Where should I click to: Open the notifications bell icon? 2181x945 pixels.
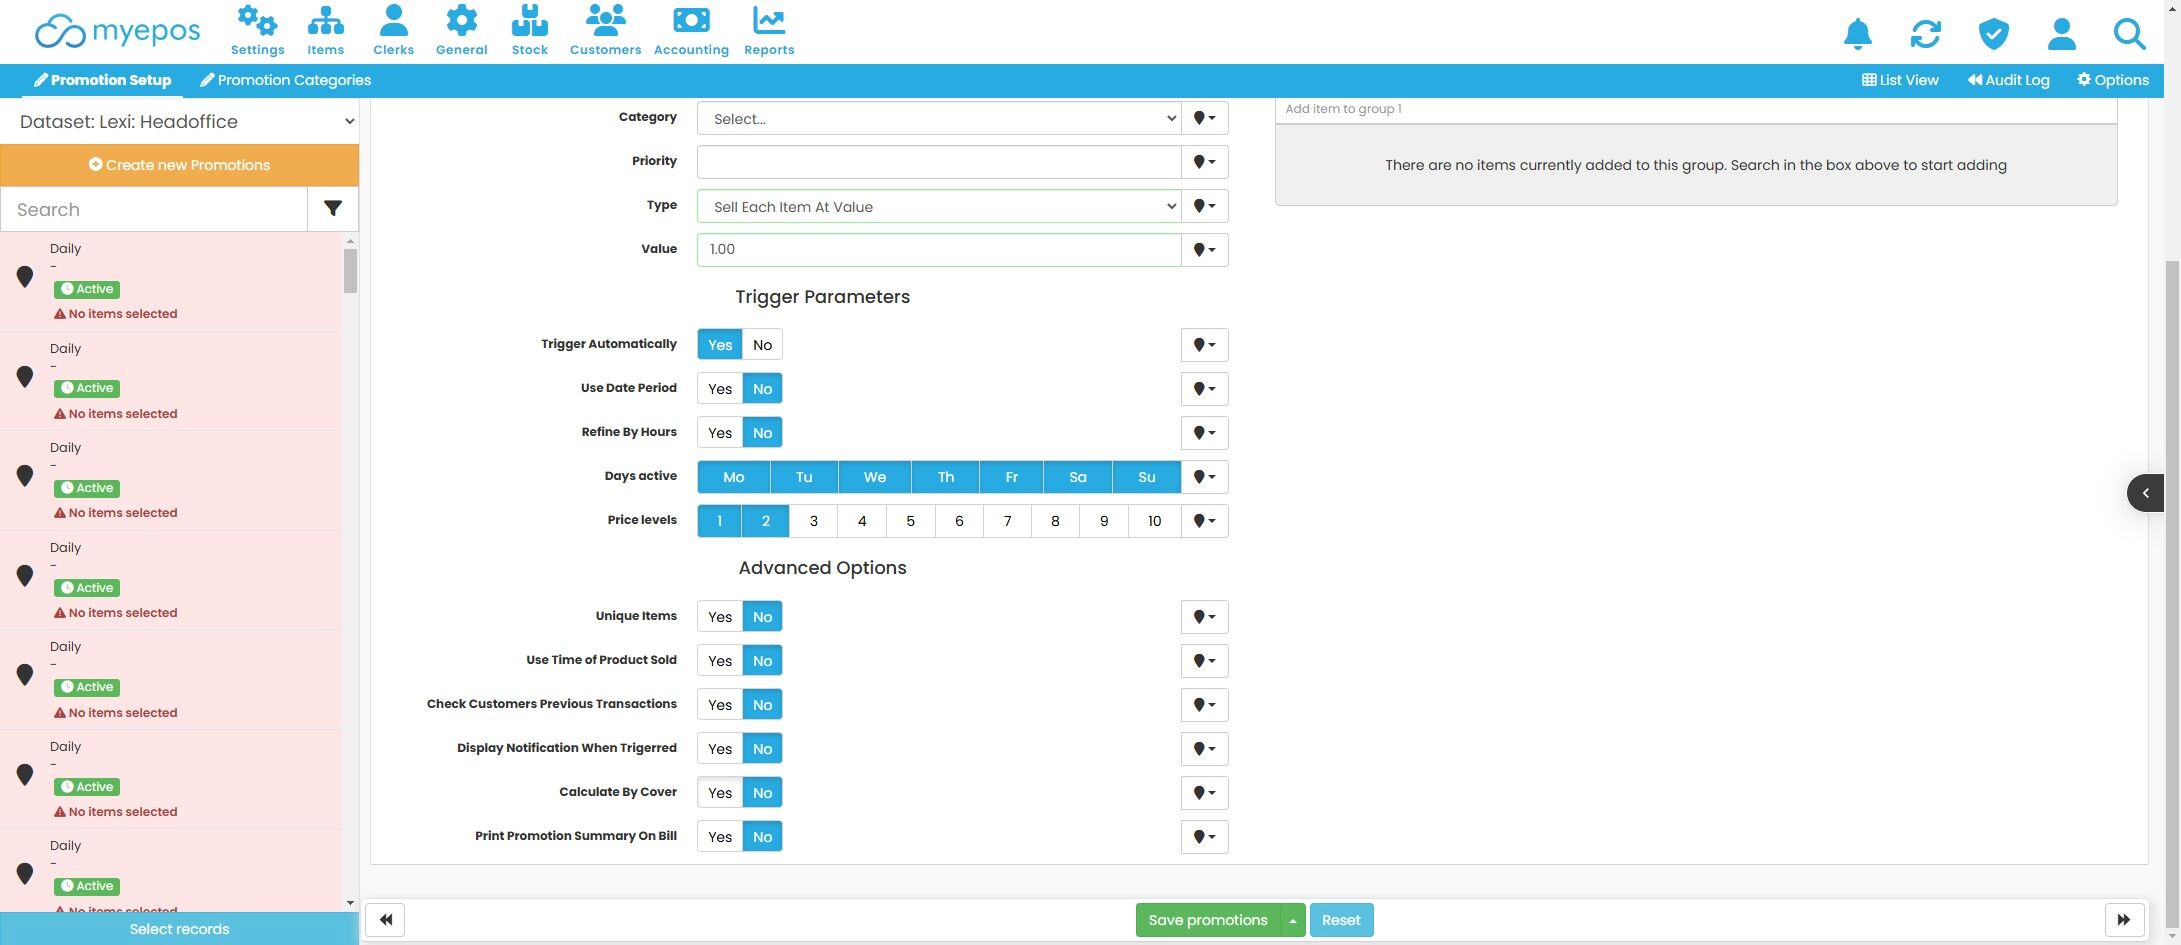[1857, 34]
